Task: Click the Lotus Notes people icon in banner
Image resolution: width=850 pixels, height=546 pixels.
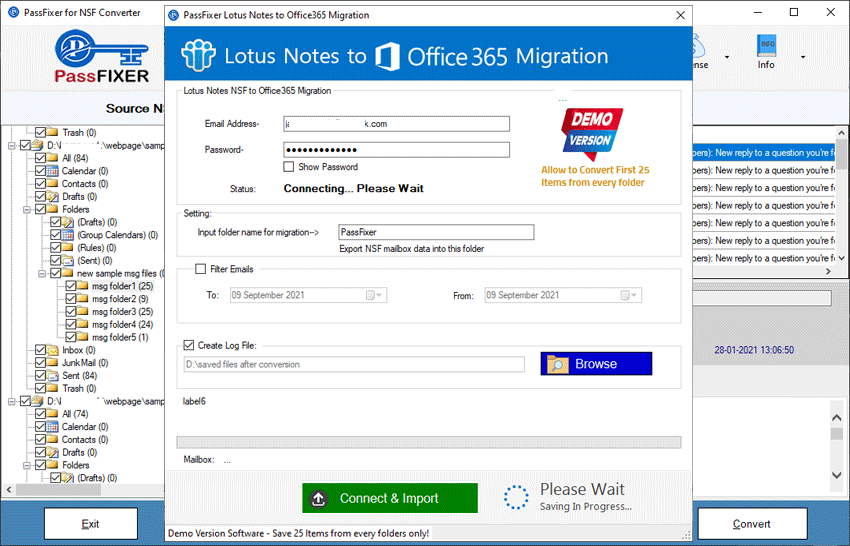Action: 198,55
